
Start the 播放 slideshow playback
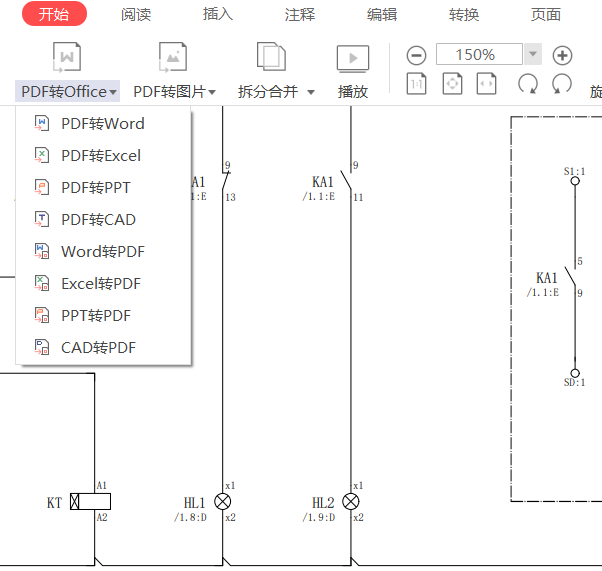(x=352, y=70)
